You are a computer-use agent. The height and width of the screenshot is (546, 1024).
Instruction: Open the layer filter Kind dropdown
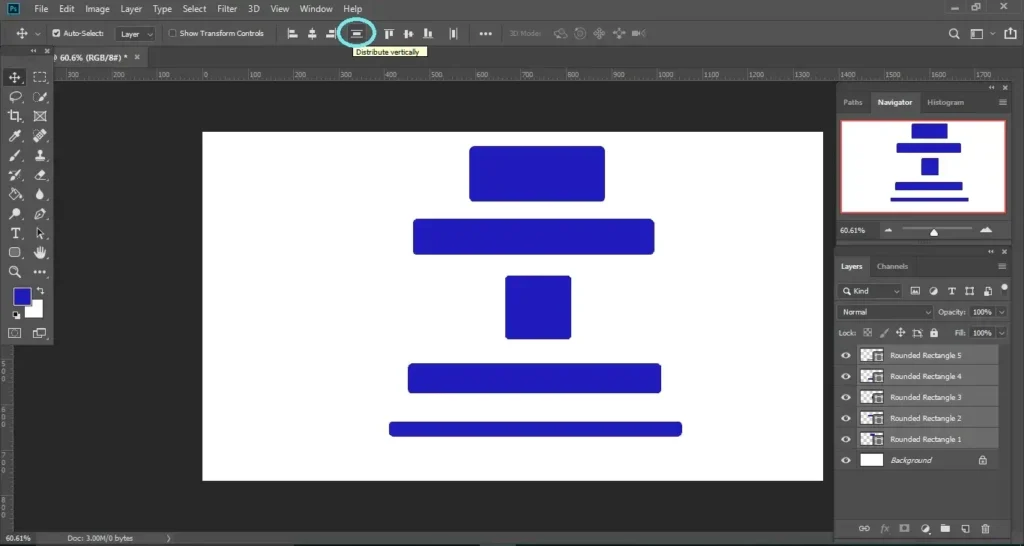871,291
